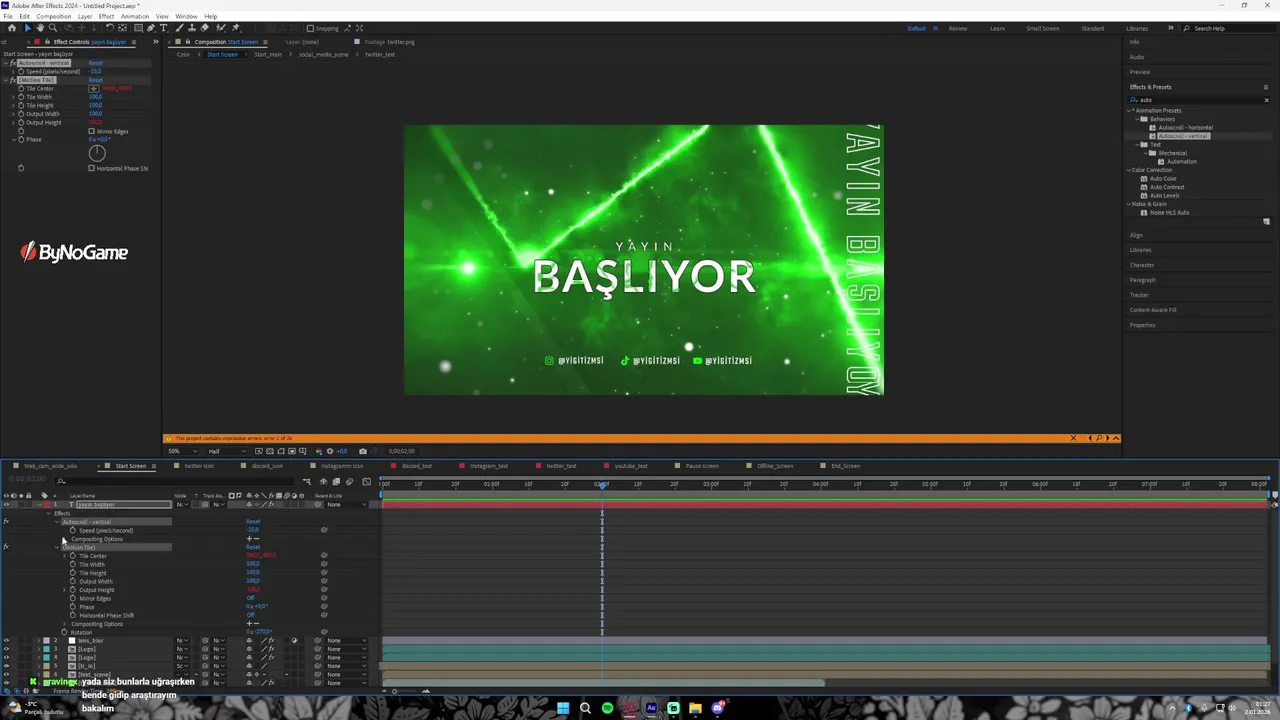The width and height of the screenshot is (1280, 720).
Task: Collapse the Animation Presets tree
Action: [x=1129, y=111]
